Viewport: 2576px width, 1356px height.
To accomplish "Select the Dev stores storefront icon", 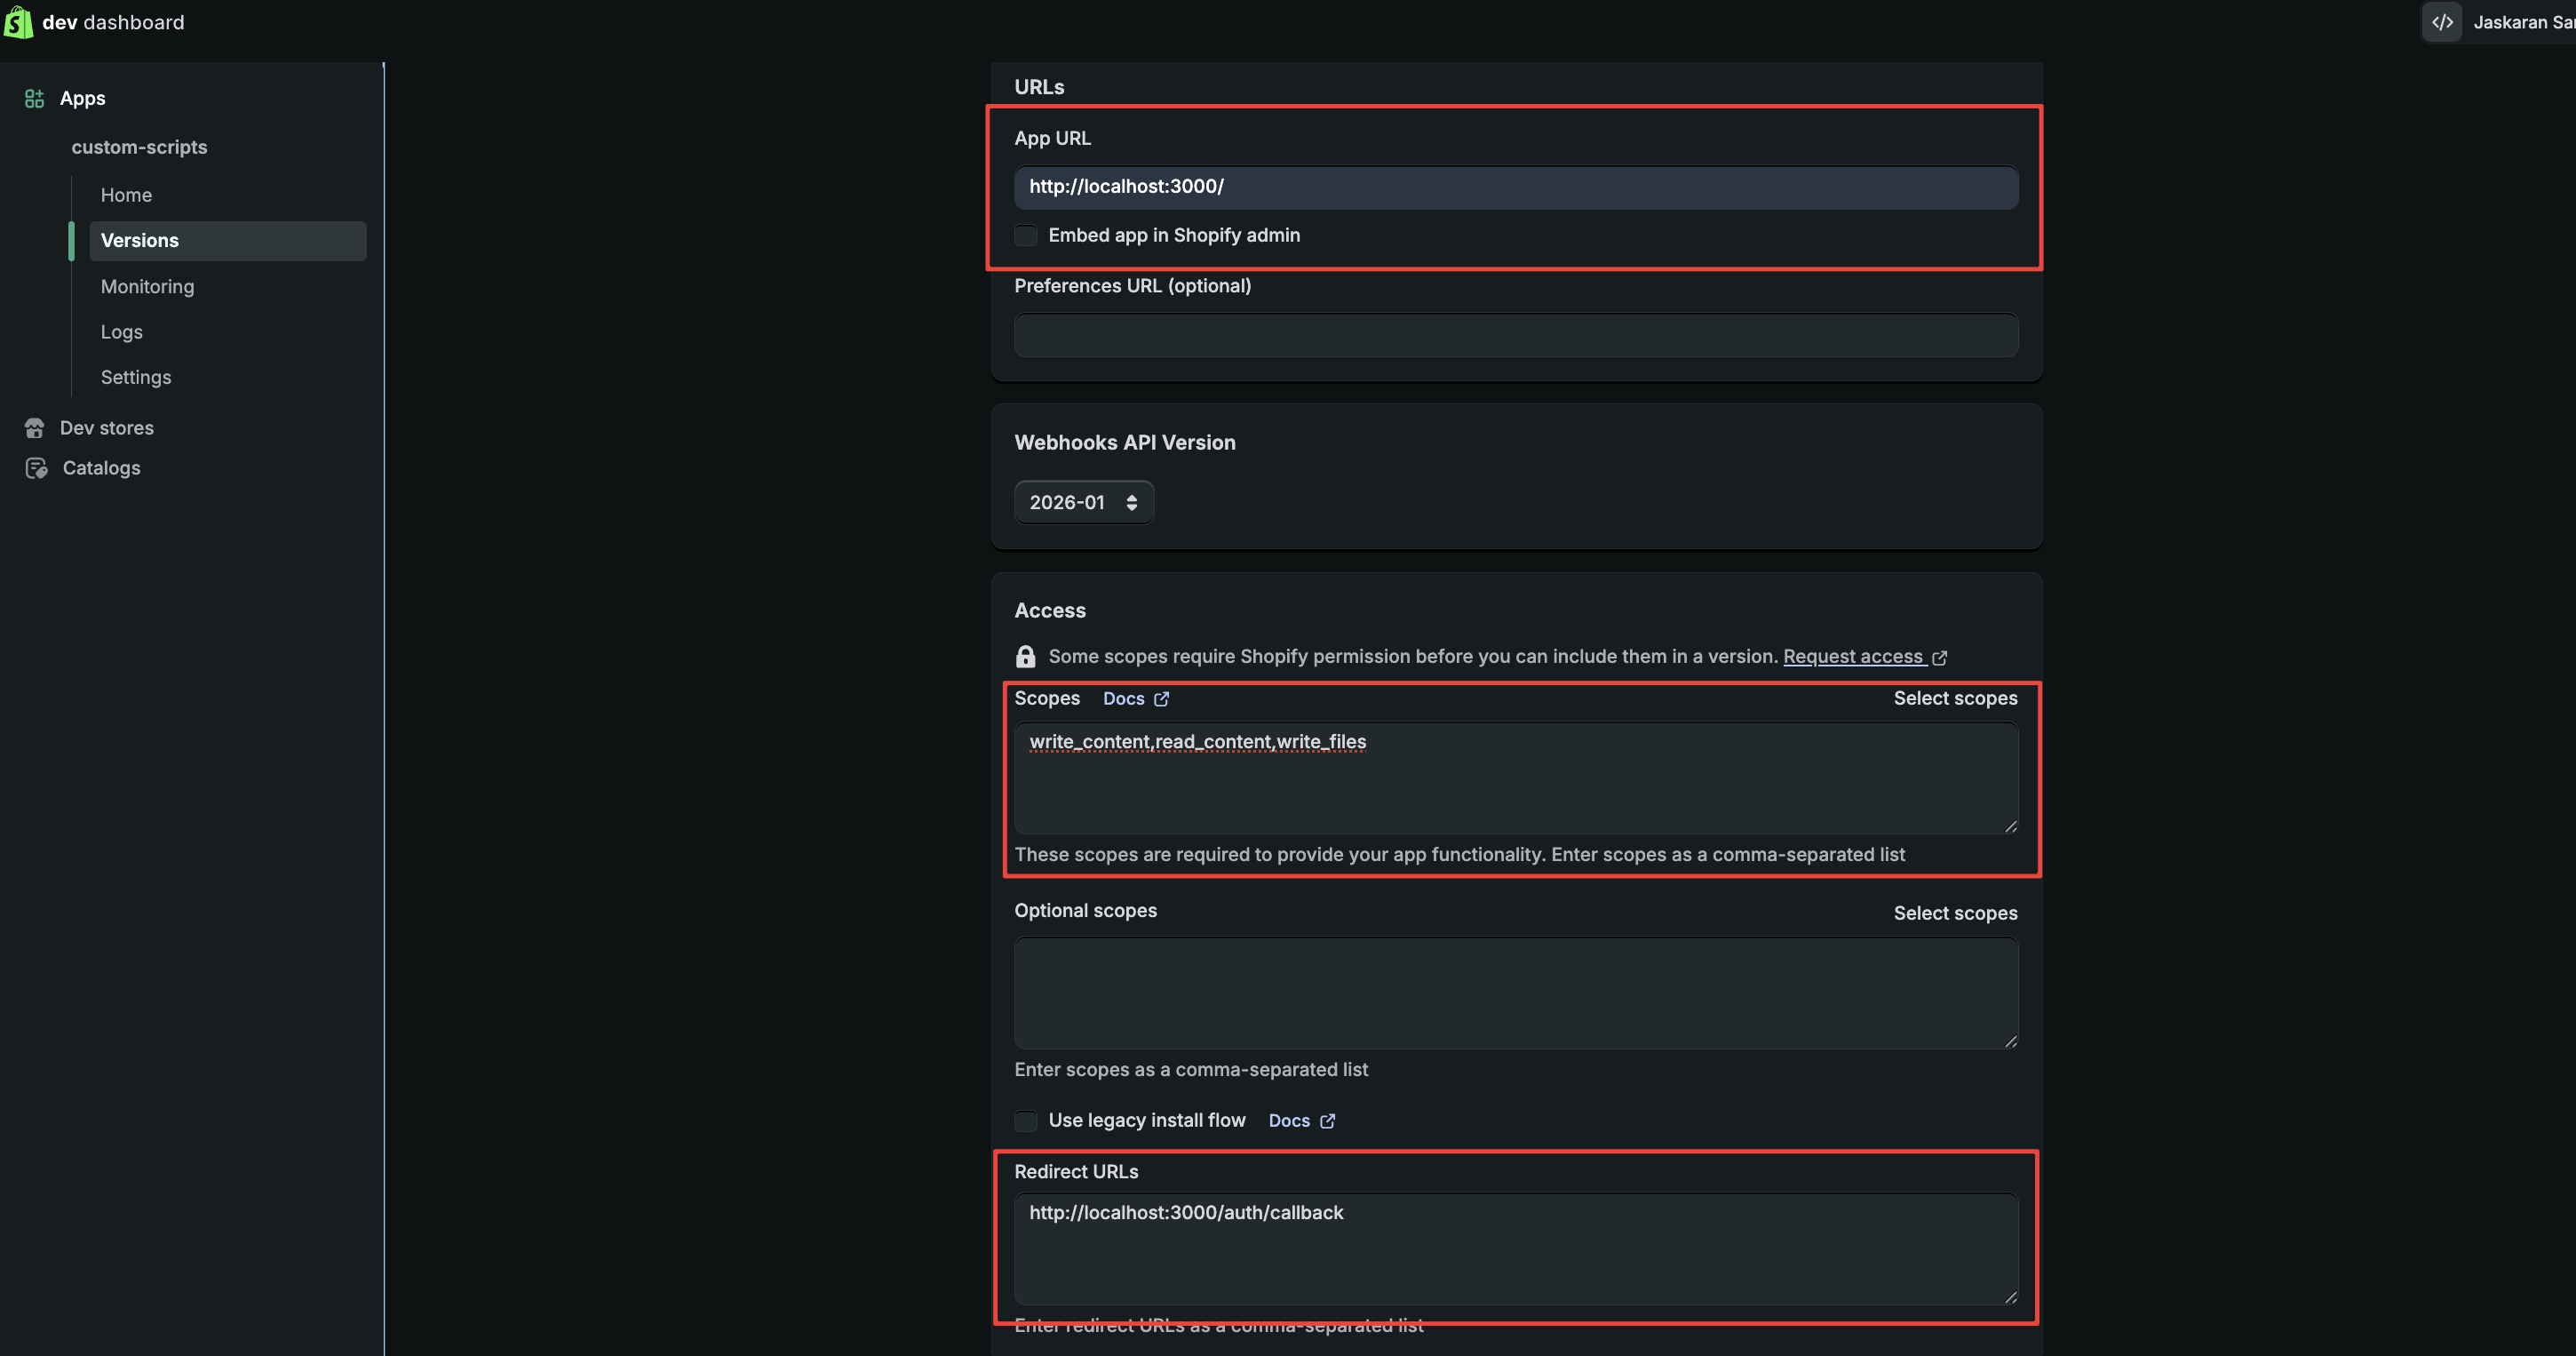I will point(34,427).
